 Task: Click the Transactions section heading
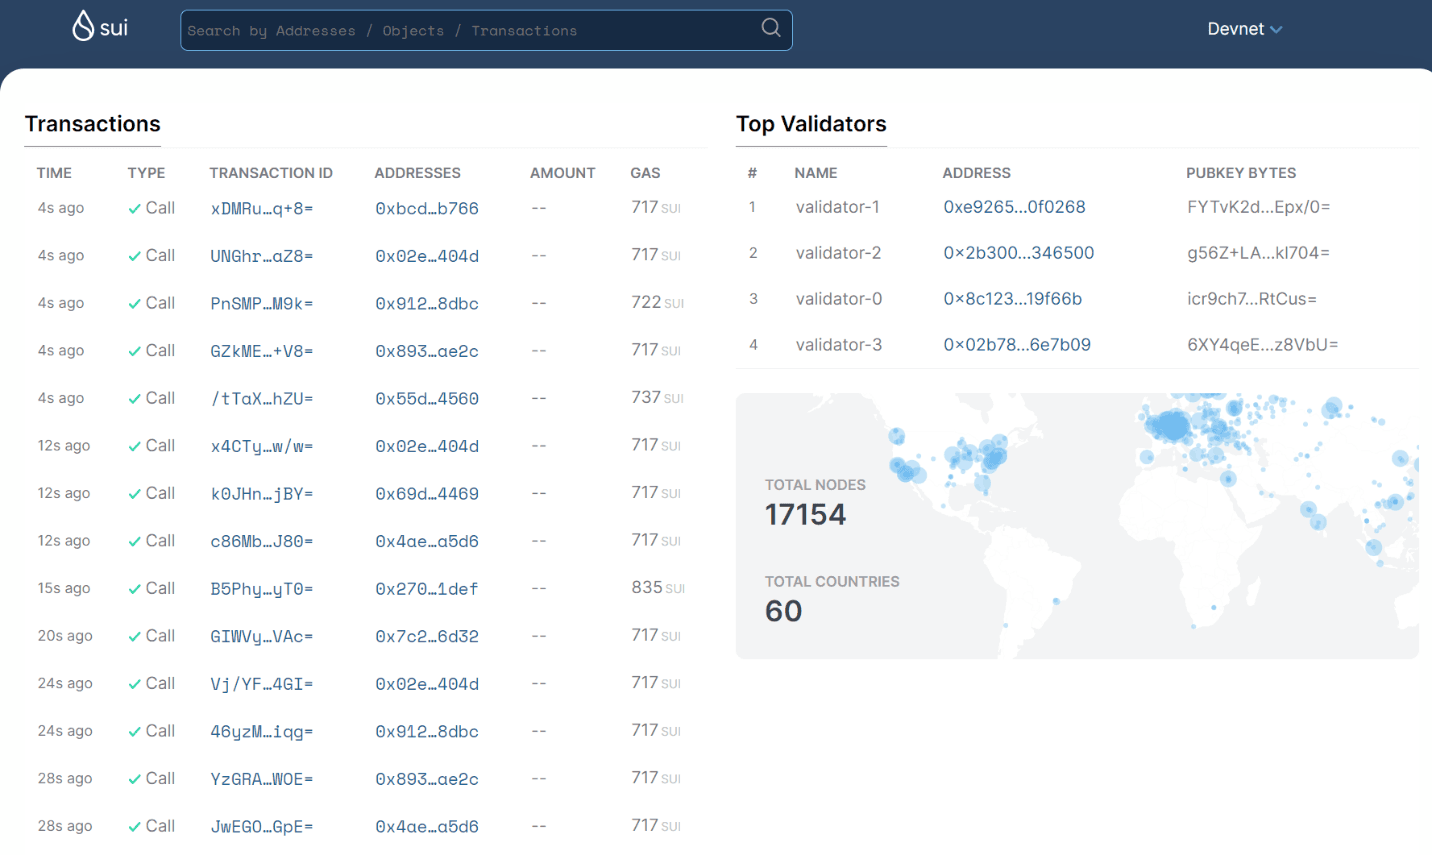point(92,124)
